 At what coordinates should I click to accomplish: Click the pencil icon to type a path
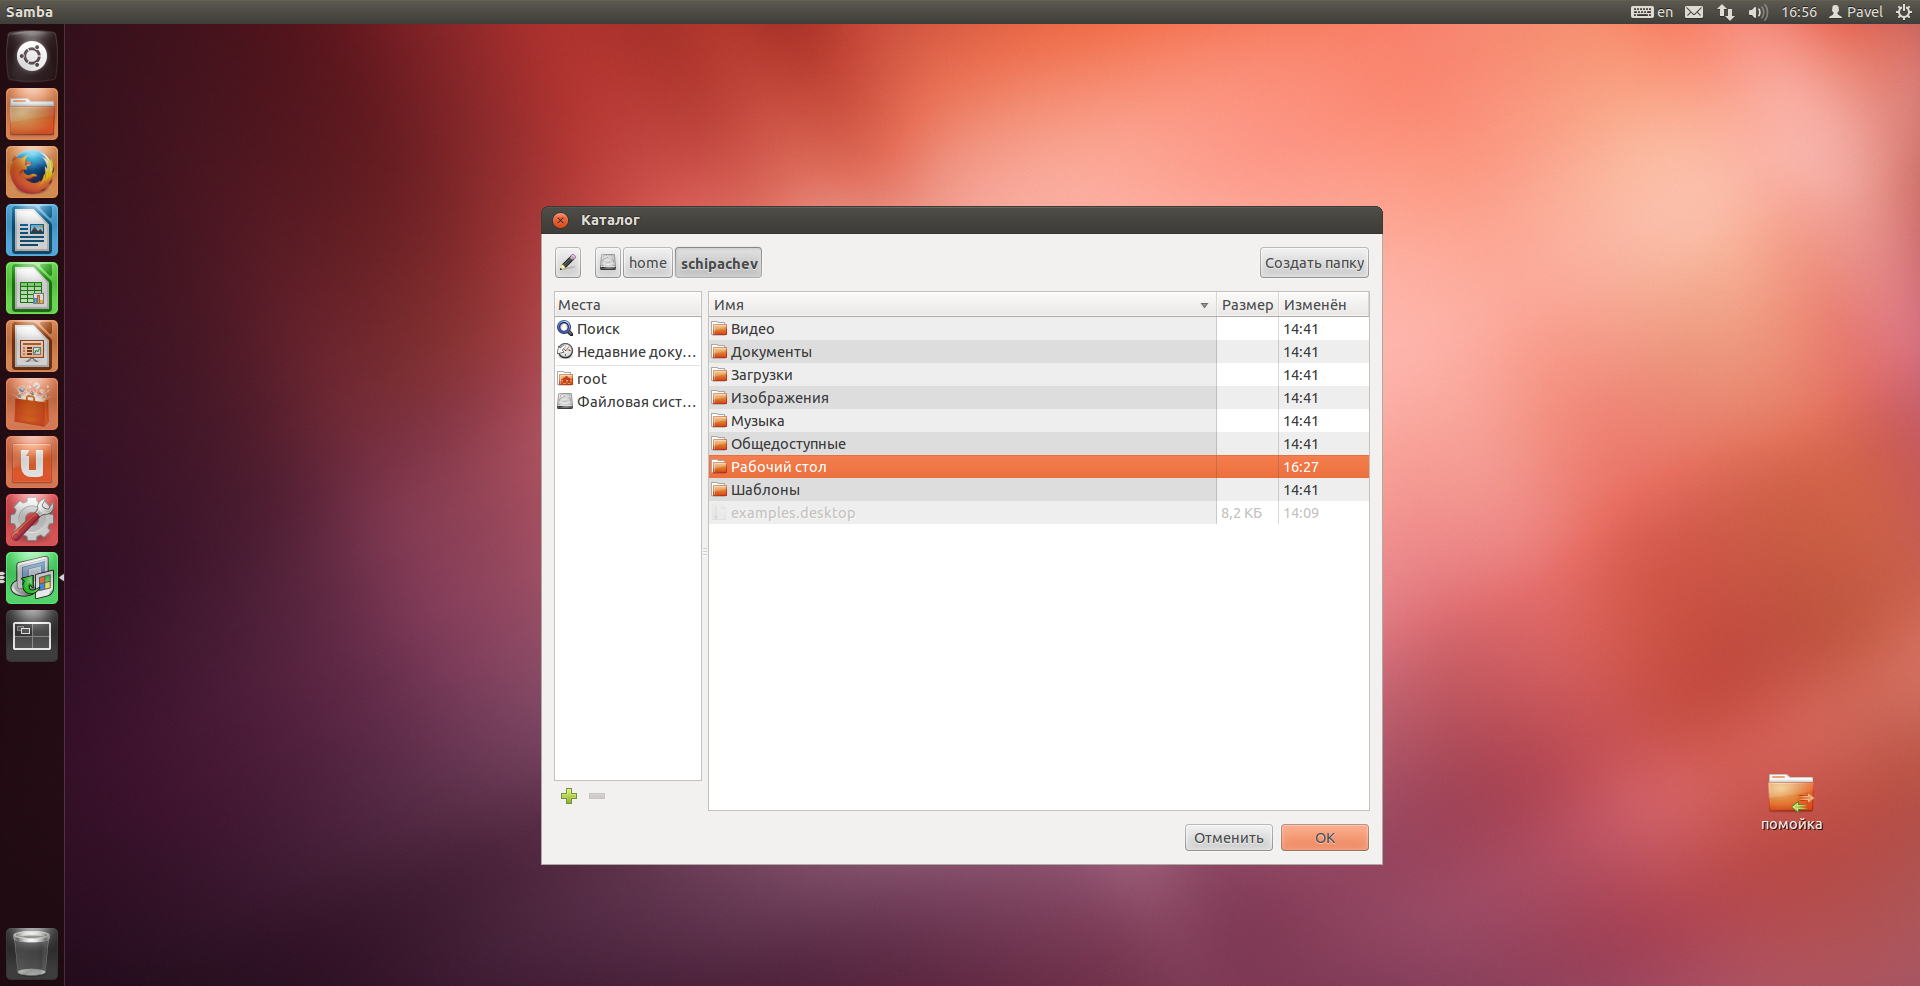568,263
